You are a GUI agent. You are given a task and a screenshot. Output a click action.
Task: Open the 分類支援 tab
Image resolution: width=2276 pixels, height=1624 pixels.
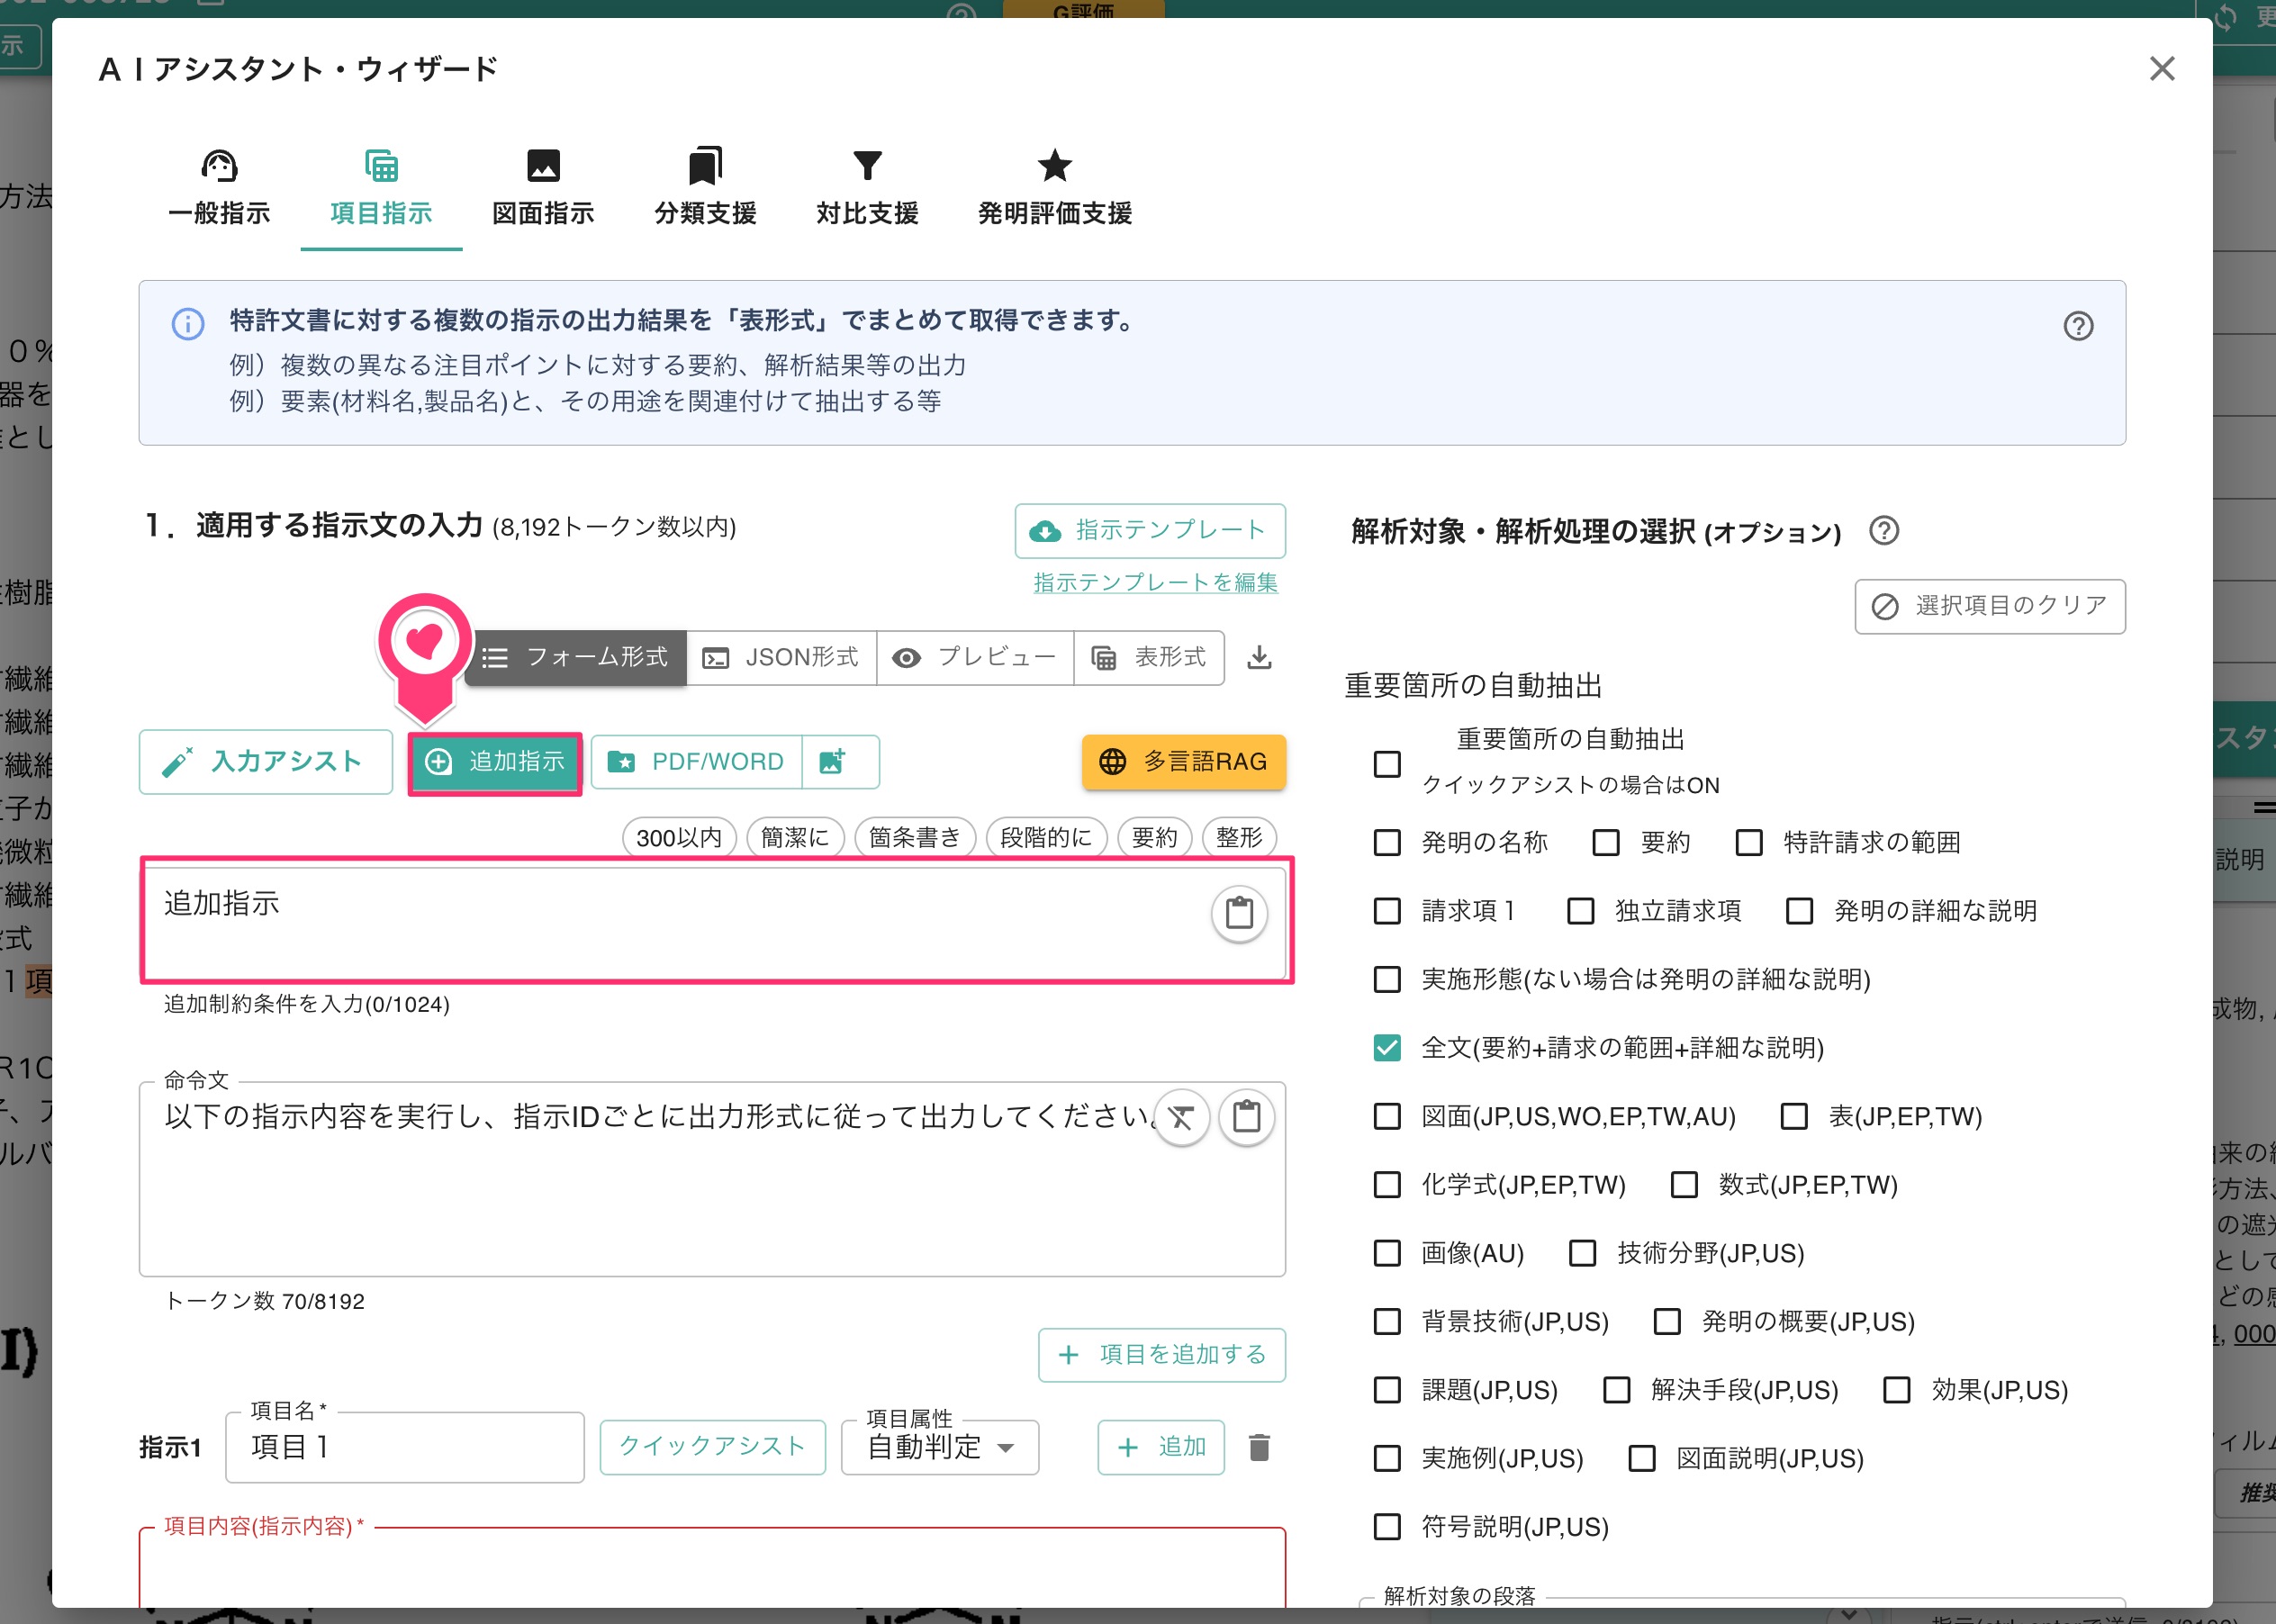pos(705,189)
